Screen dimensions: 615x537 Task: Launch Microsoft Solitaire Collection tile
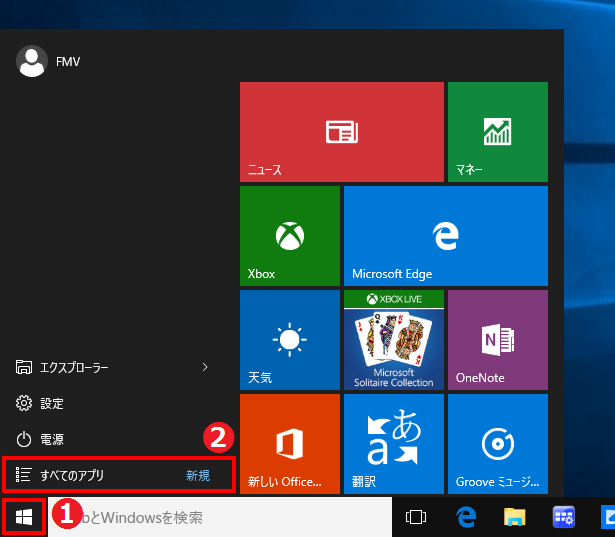pos(394,340)
